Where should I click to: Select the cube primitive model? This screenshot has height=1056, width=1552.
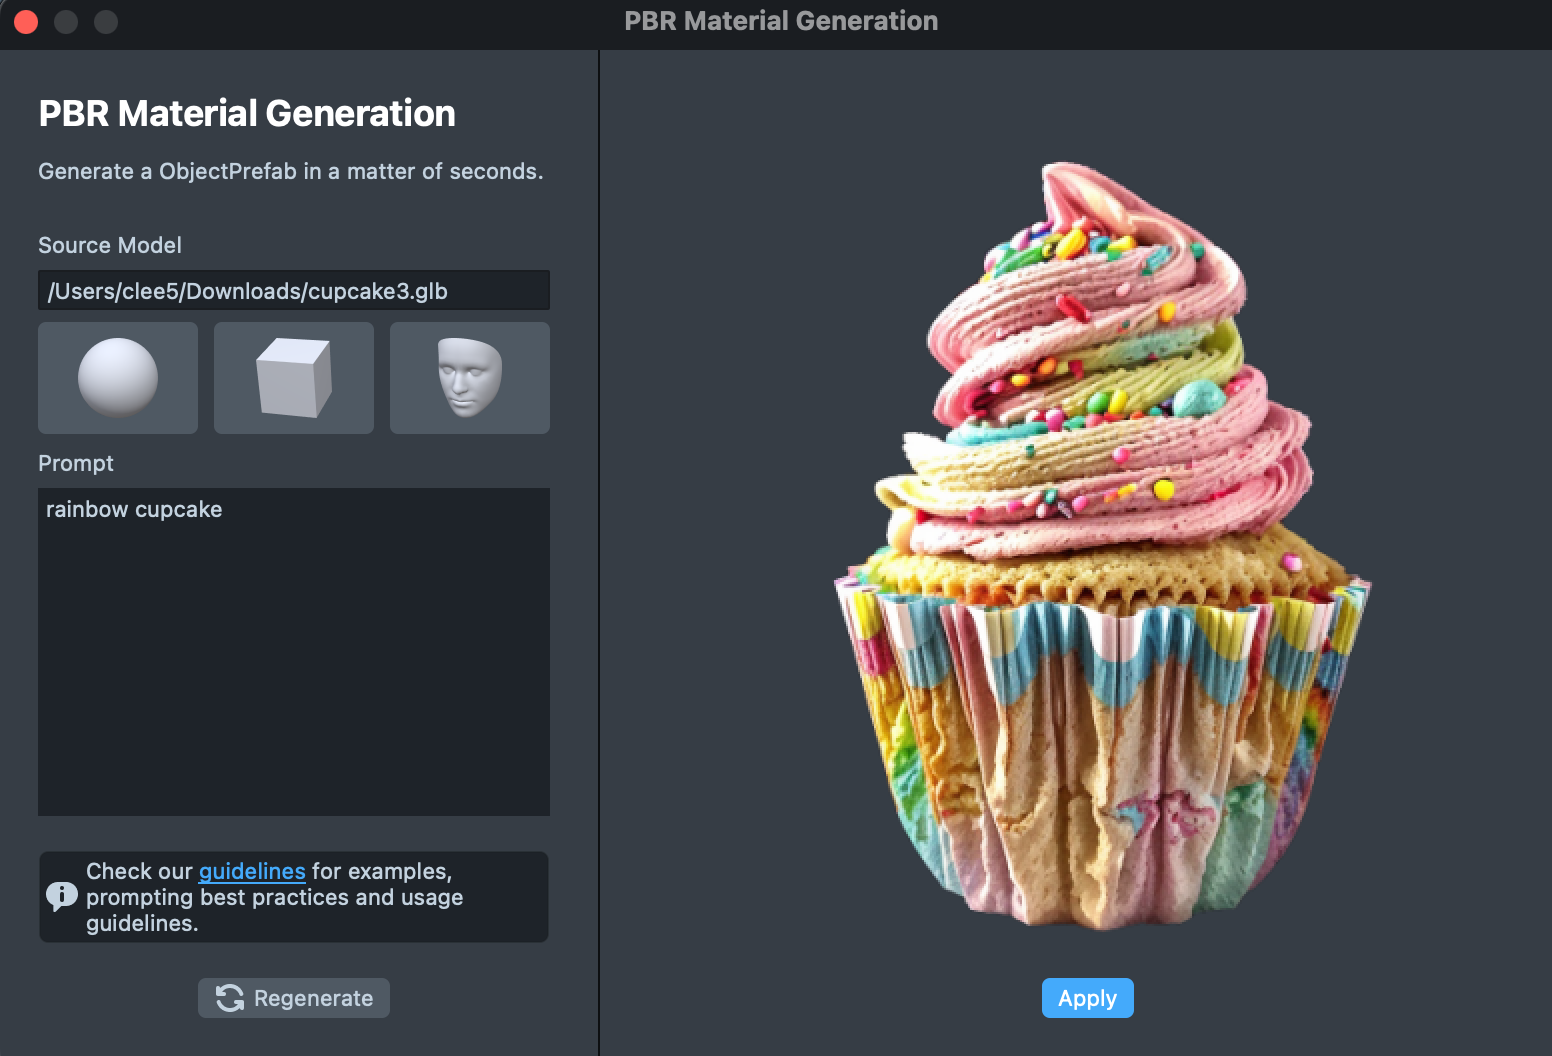coord(294,378)
